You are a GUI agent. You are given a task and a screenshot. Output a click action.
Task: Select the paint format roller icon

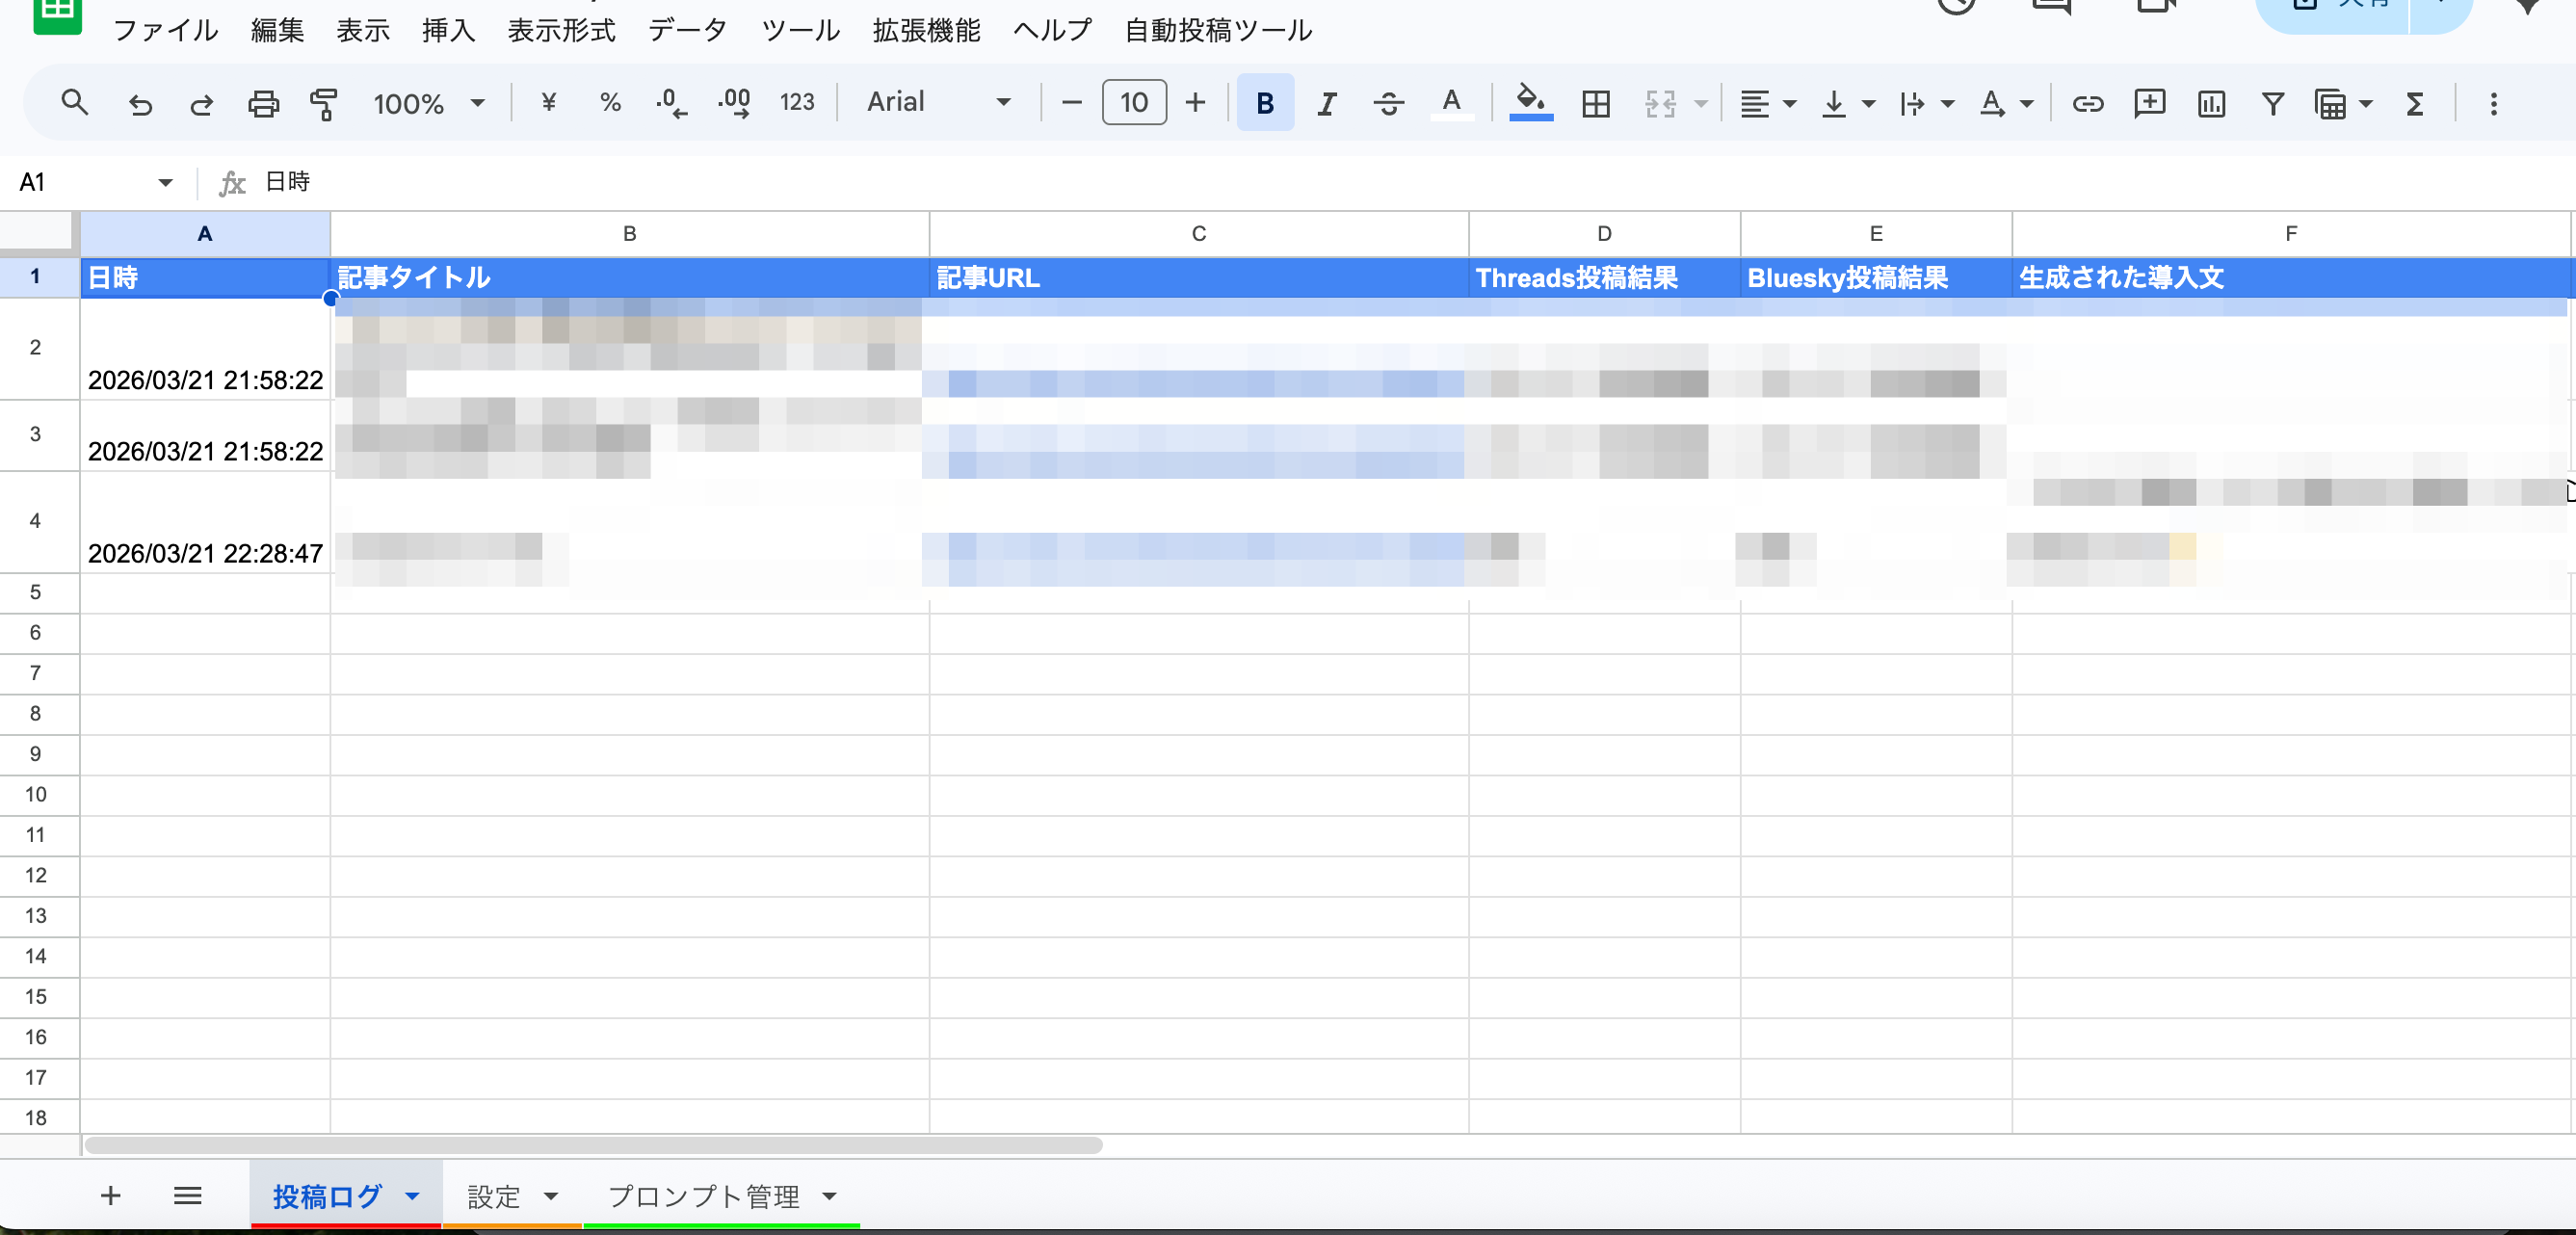pos(324,103)
